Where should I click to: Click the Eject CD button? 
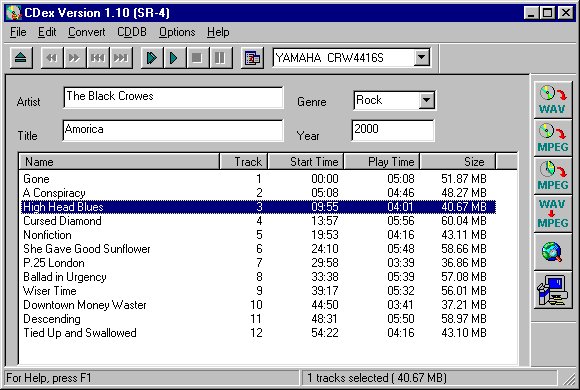click(x=21, y=58)
